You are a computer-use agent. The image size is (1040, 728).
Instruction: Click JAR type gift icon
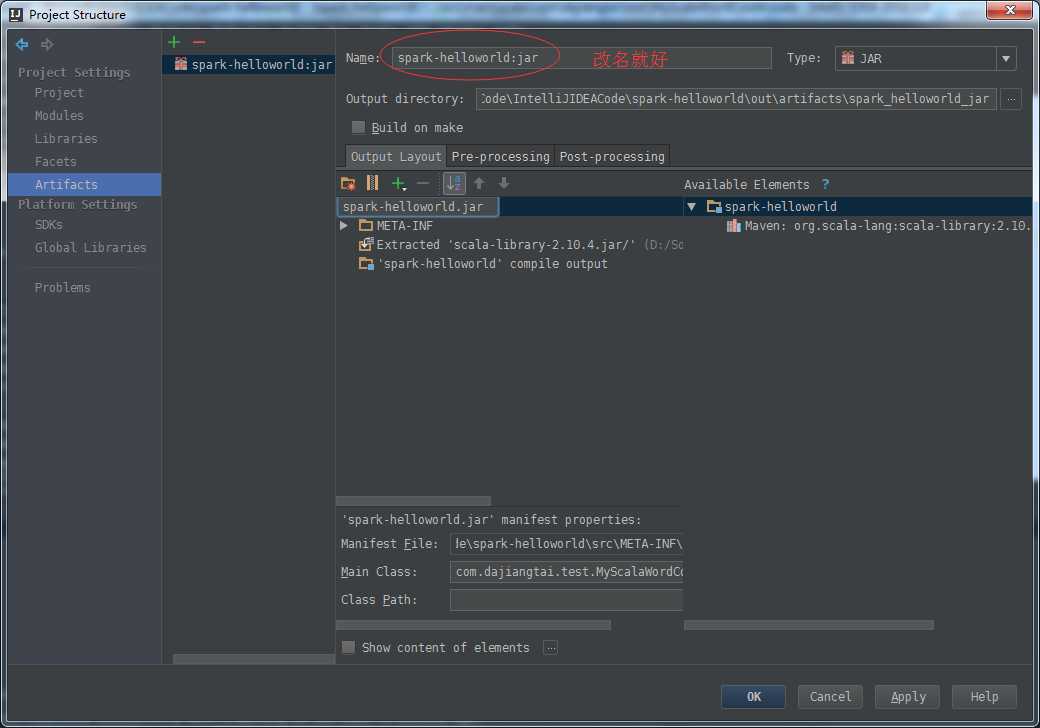click(848, 58)
